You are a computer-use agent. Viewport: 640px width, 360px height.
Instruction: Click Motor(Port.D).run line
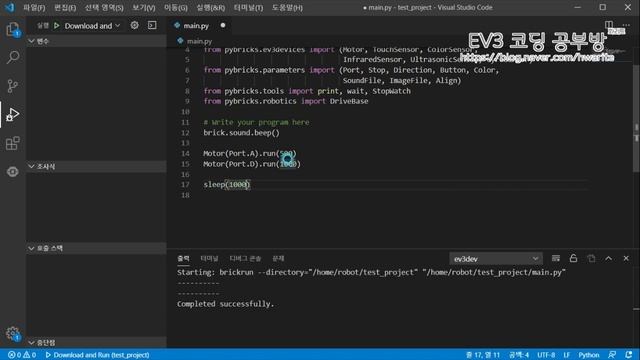(252, 164)
